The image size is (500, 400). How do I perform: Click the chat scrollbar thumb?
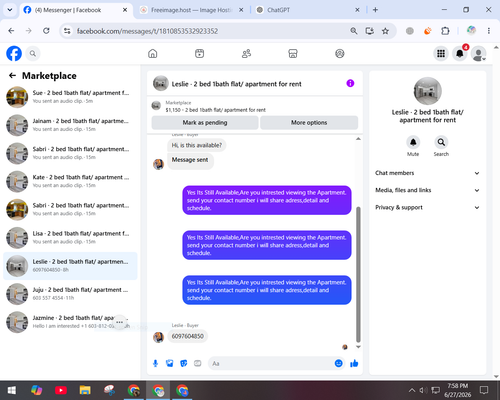358,274
